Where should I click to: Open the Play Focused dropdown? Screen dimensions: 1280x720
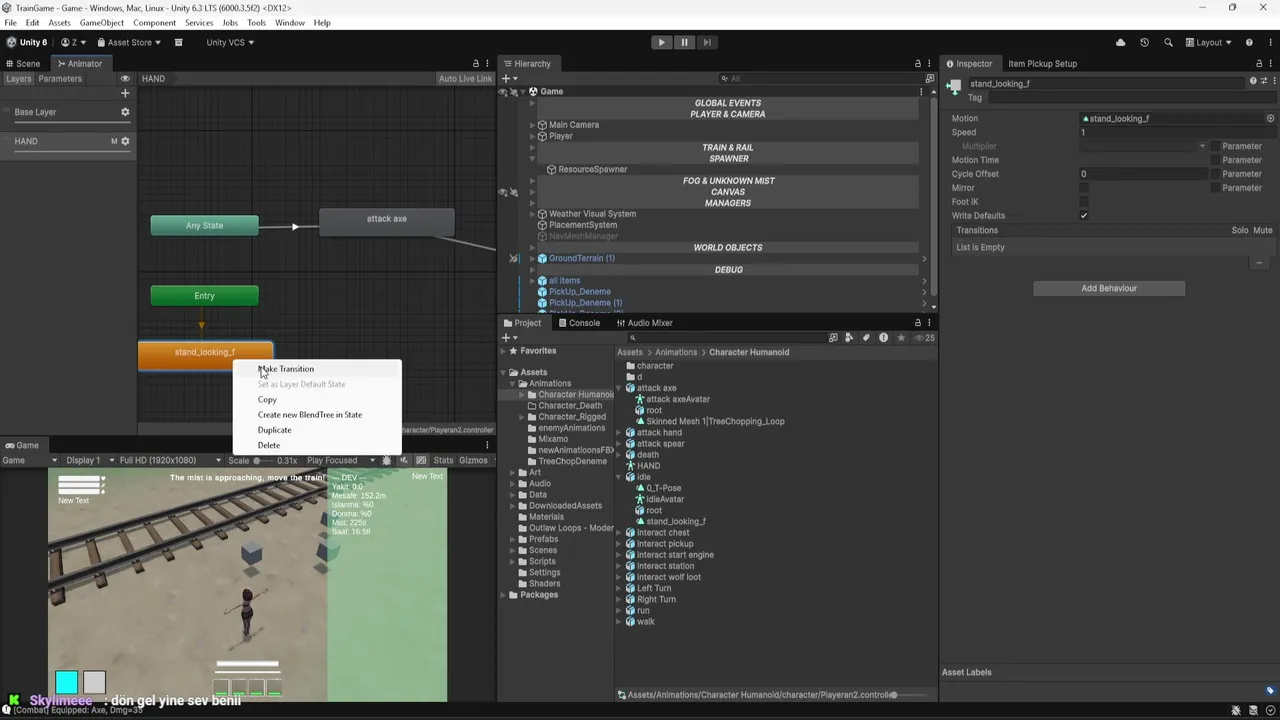click(x=340, y=460)
